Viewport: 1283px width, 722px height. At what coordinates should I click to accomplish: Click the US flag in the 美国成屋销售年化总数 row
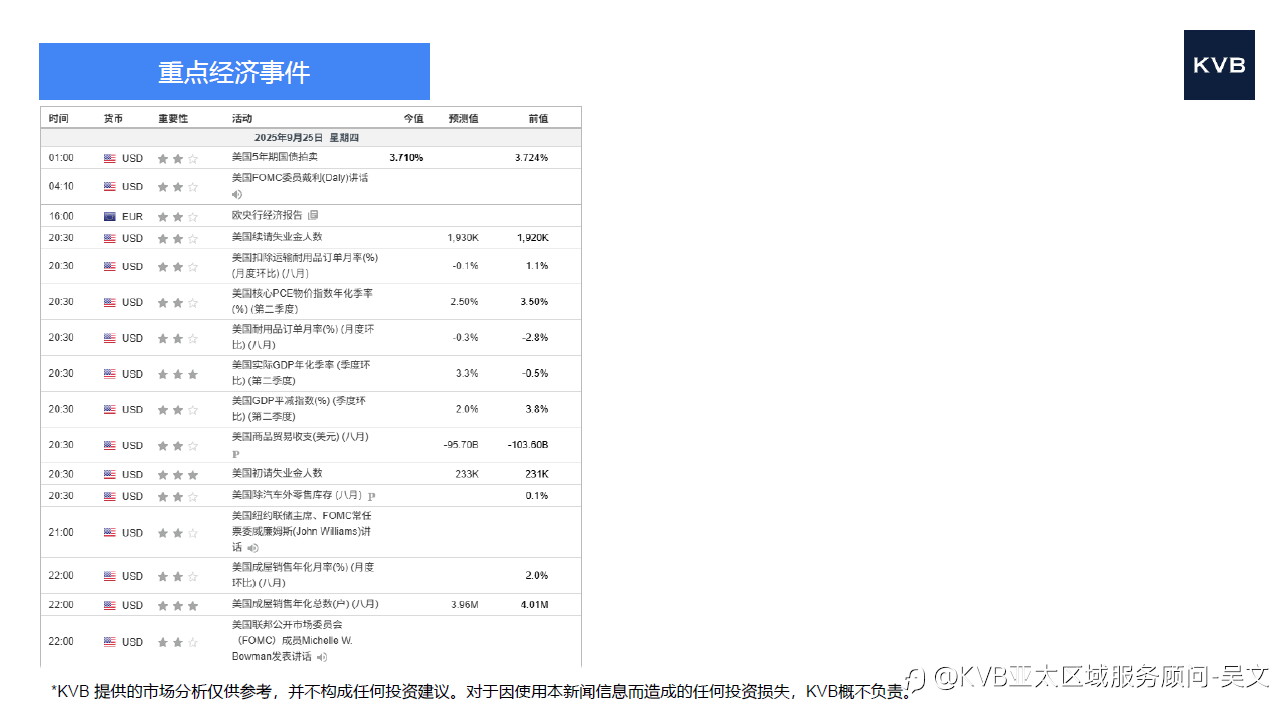110,605
